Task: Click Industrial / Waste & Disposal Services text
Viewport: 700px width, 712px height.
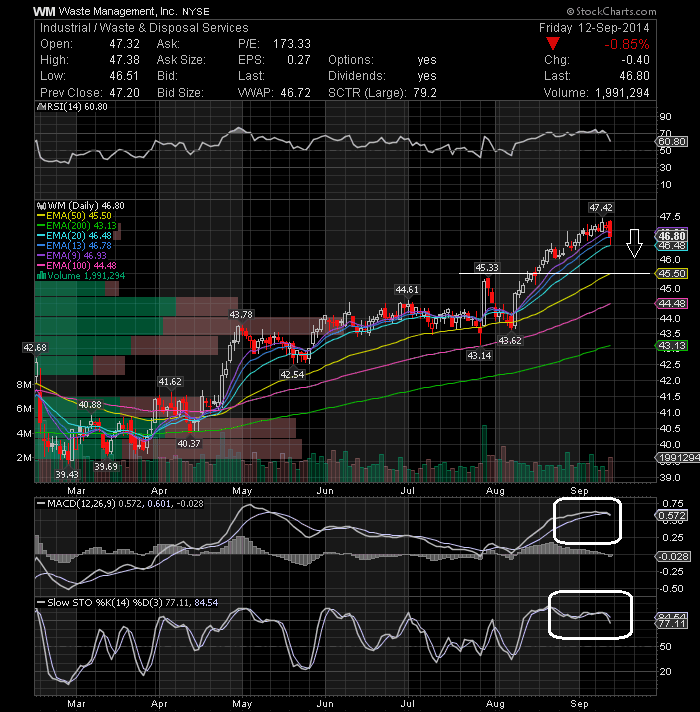Action: click(144, 28)
